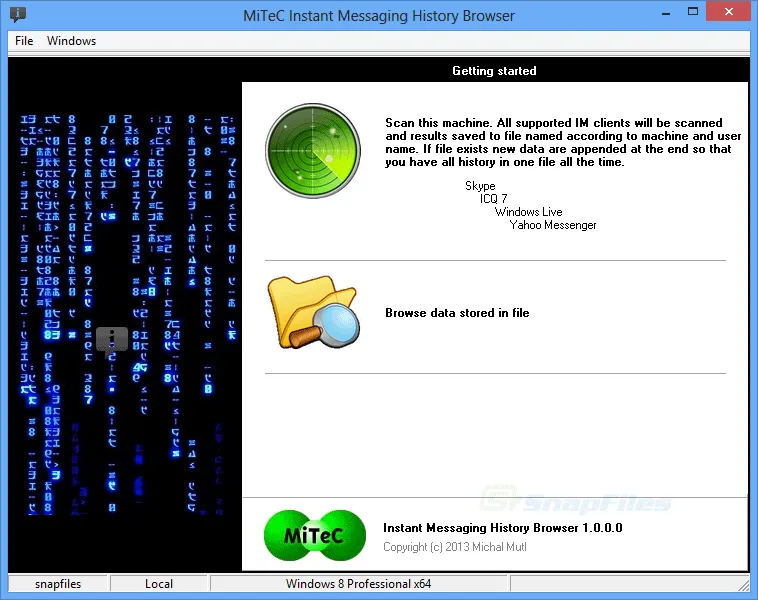Click the Local status bar panel
This screenshot has height=600, width=758.
159,584
